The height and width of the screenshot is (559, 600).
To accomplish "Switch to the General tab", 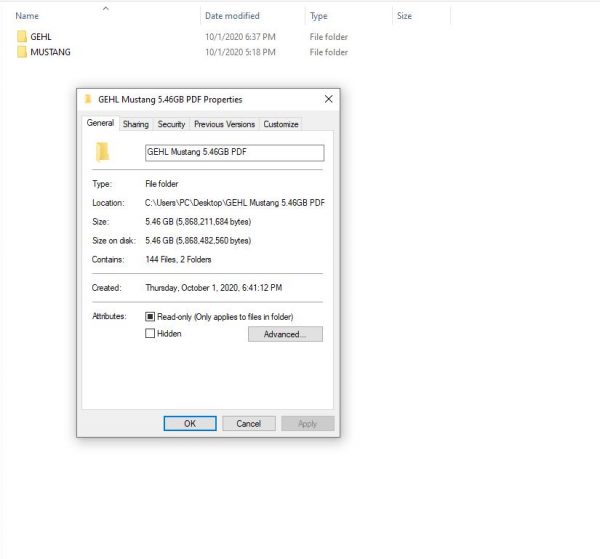I will 100,123.
